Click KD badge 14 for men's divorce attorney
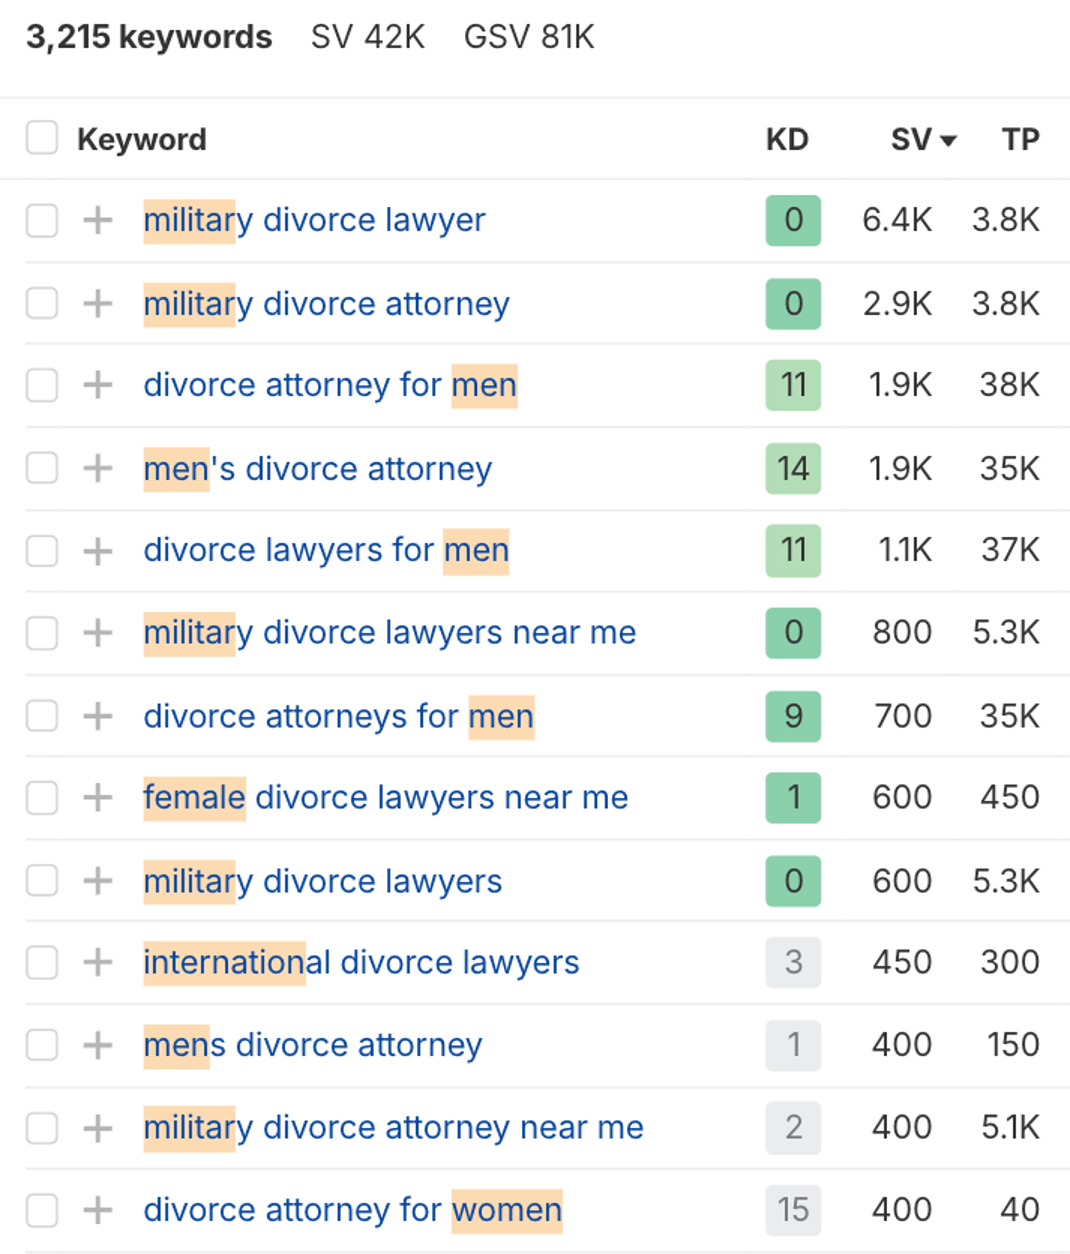The width and height of the screenshot is (1070, 1254). [793, 468]
